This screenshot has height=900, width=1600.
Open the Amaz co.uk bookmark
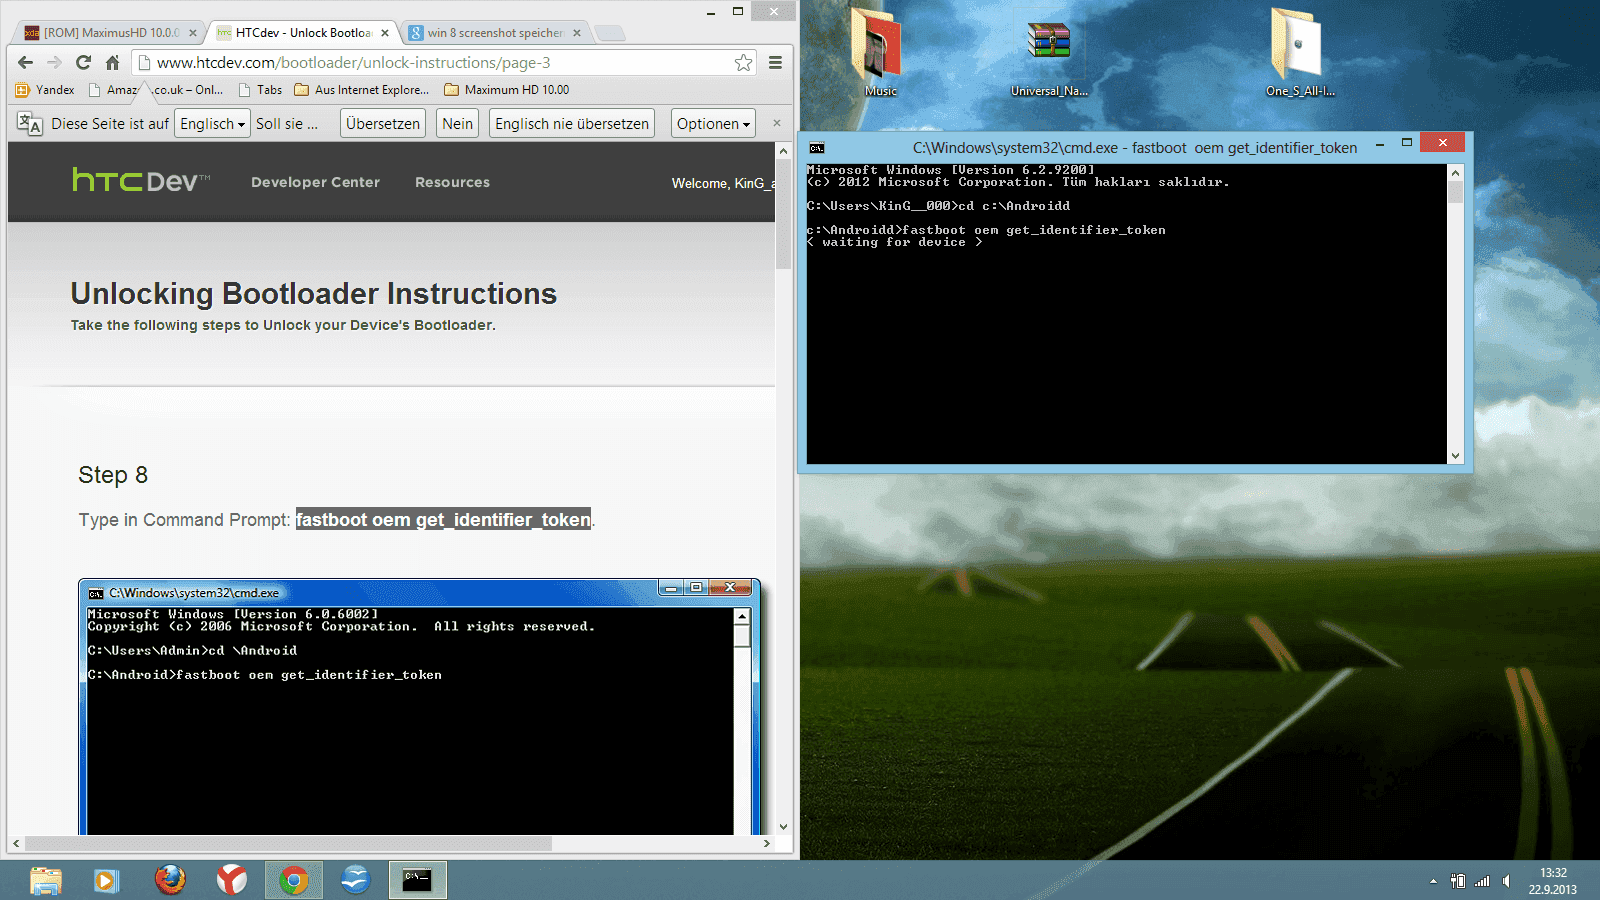156,90
